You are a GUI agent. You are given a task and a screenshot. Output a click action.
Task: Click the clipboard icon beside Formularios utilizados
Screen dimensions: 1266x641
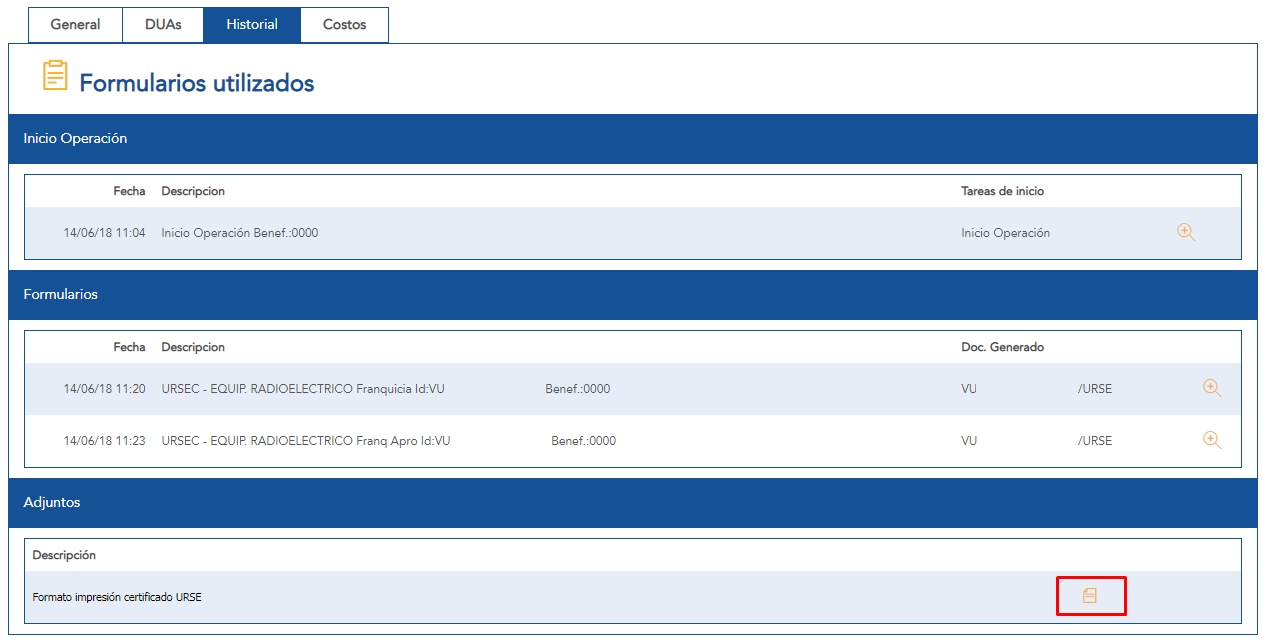56,76
